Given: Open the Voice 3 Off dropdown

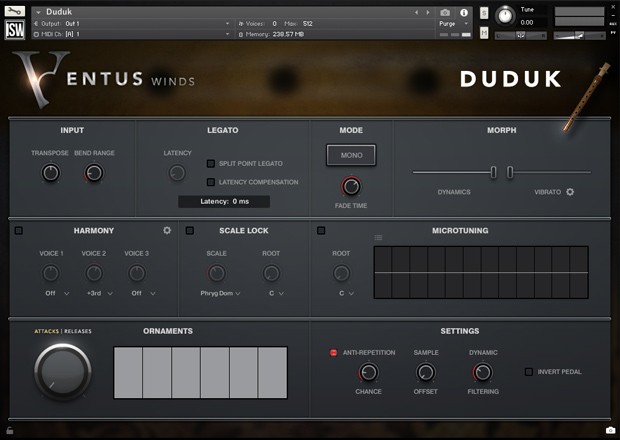Looking at the screenshot, I should point(143,293).
